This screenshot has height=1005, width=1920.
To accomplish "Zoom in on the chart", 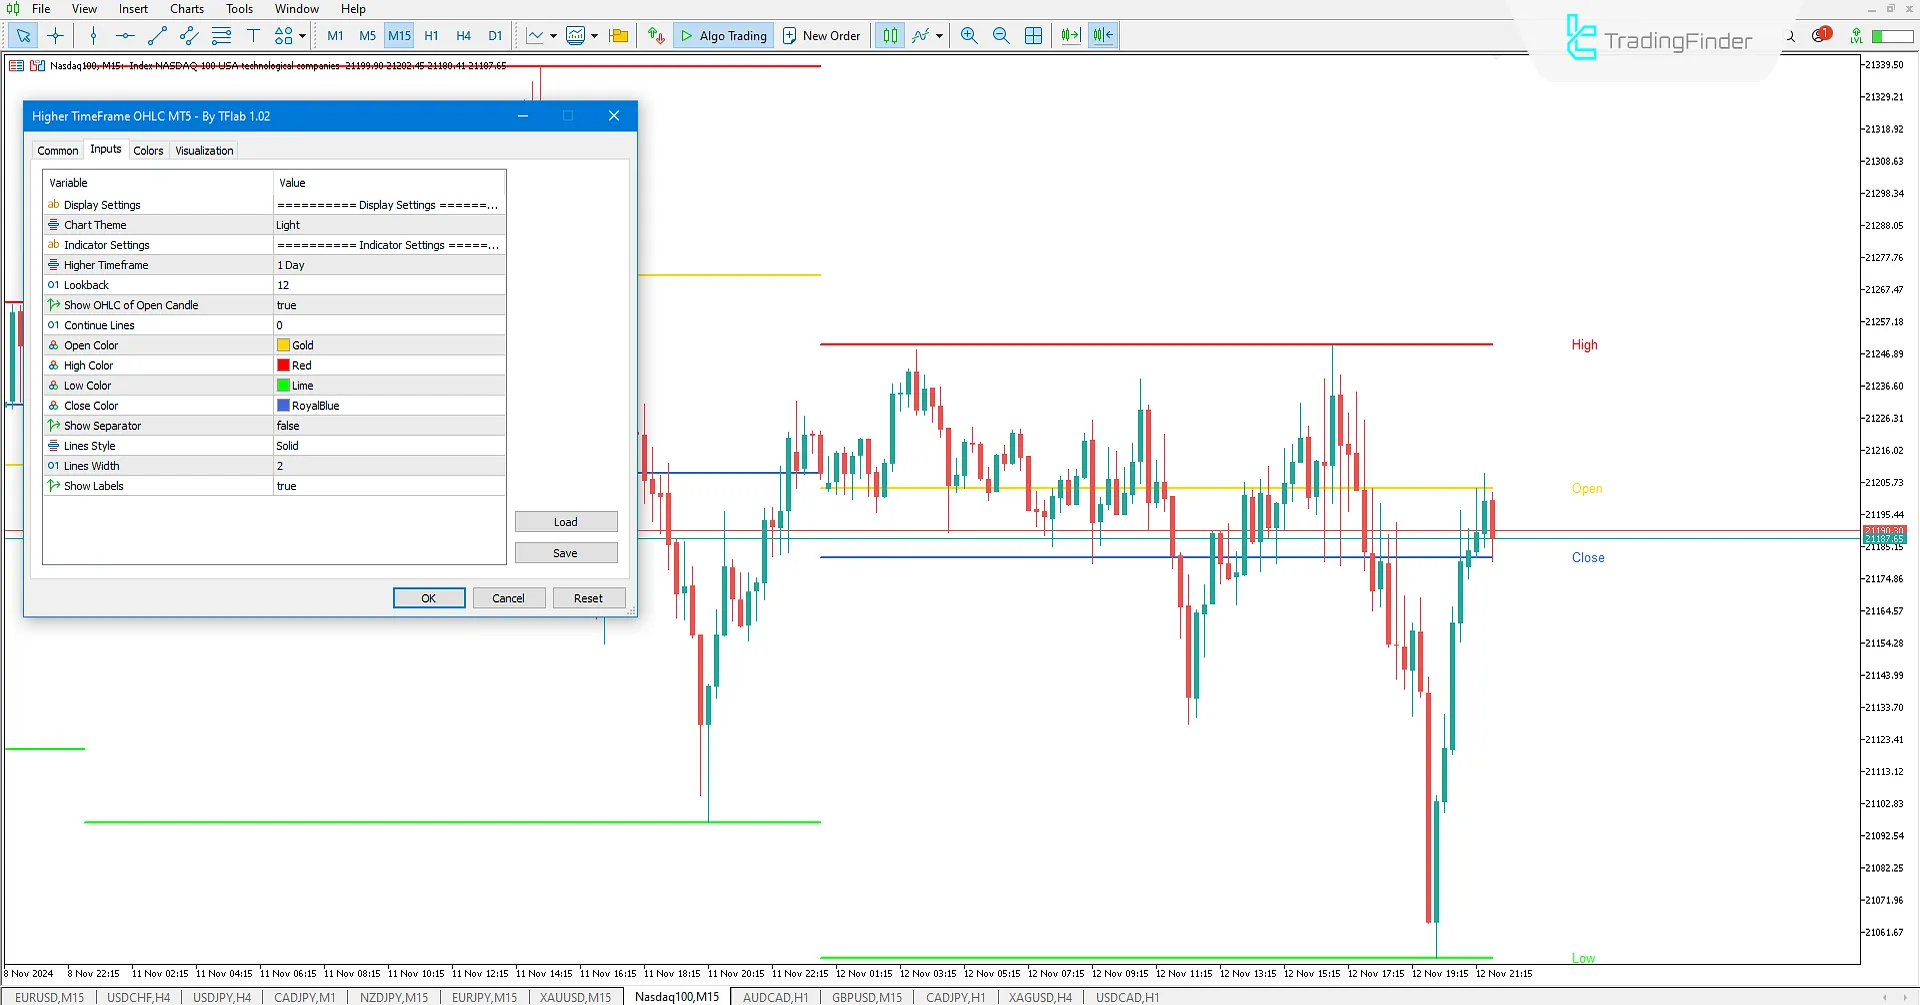I will click(968, 35).
